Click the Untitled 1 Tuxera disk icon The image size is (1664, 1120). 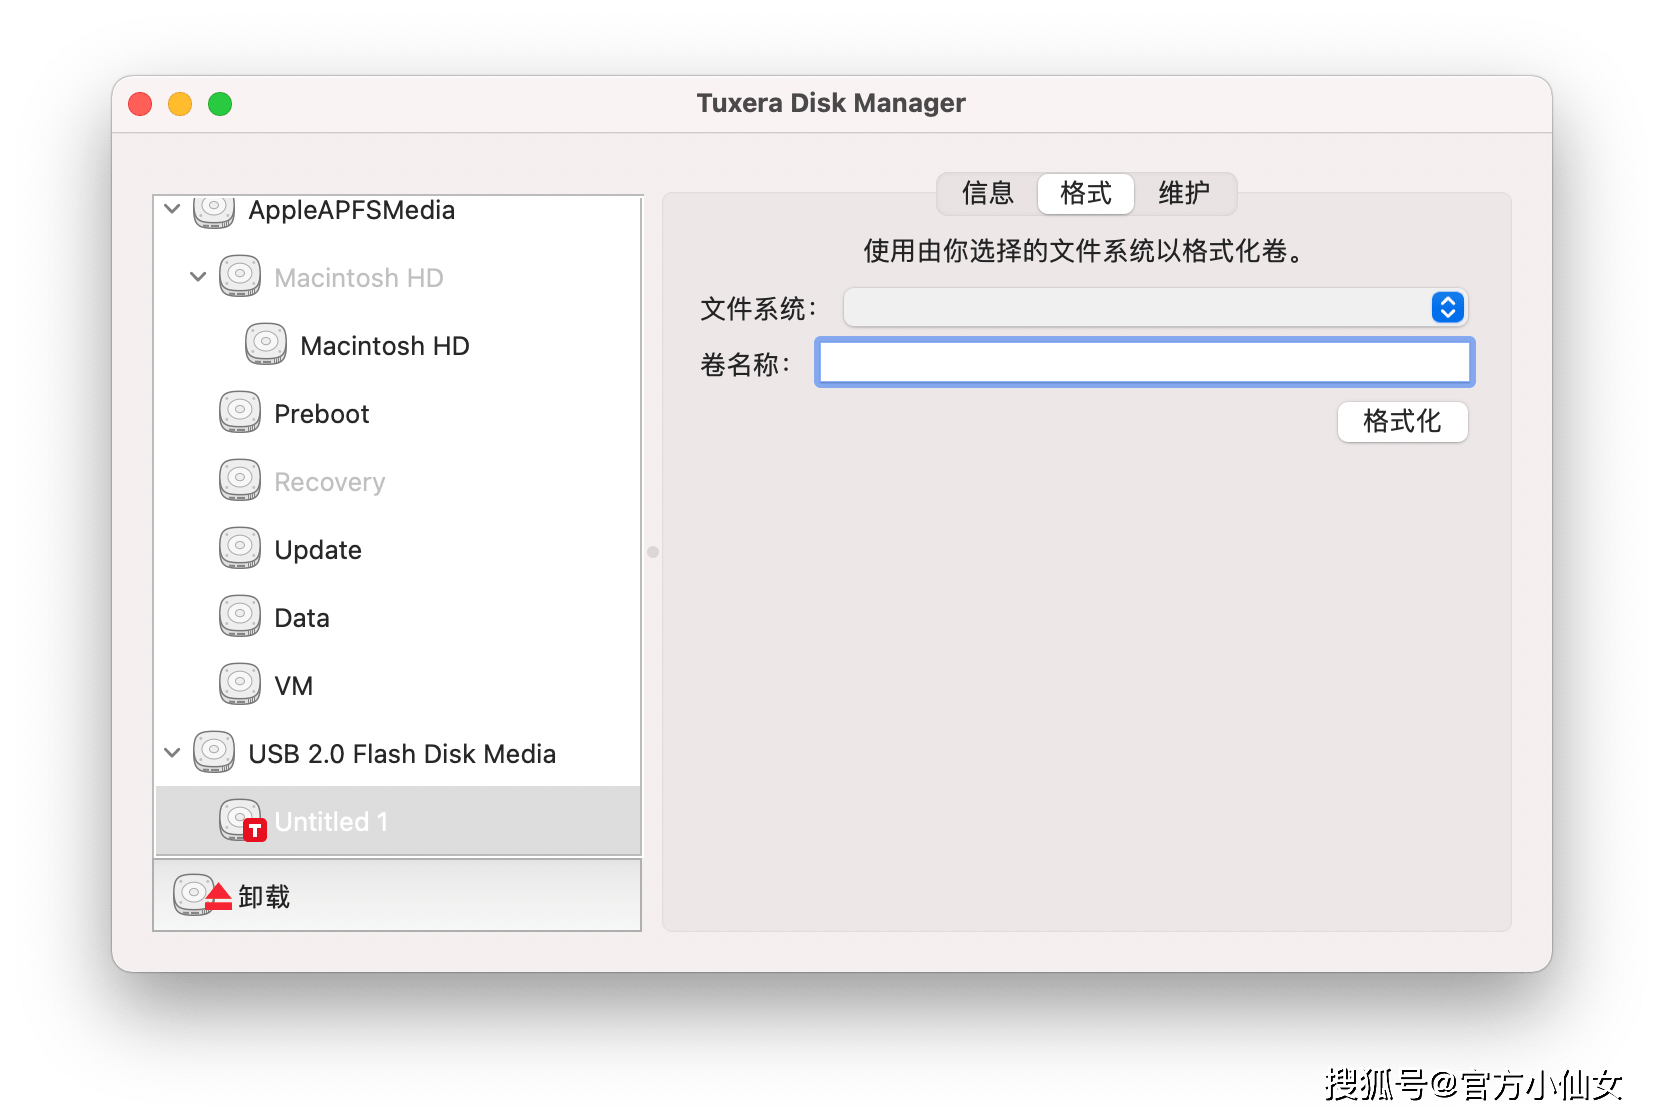242,821
